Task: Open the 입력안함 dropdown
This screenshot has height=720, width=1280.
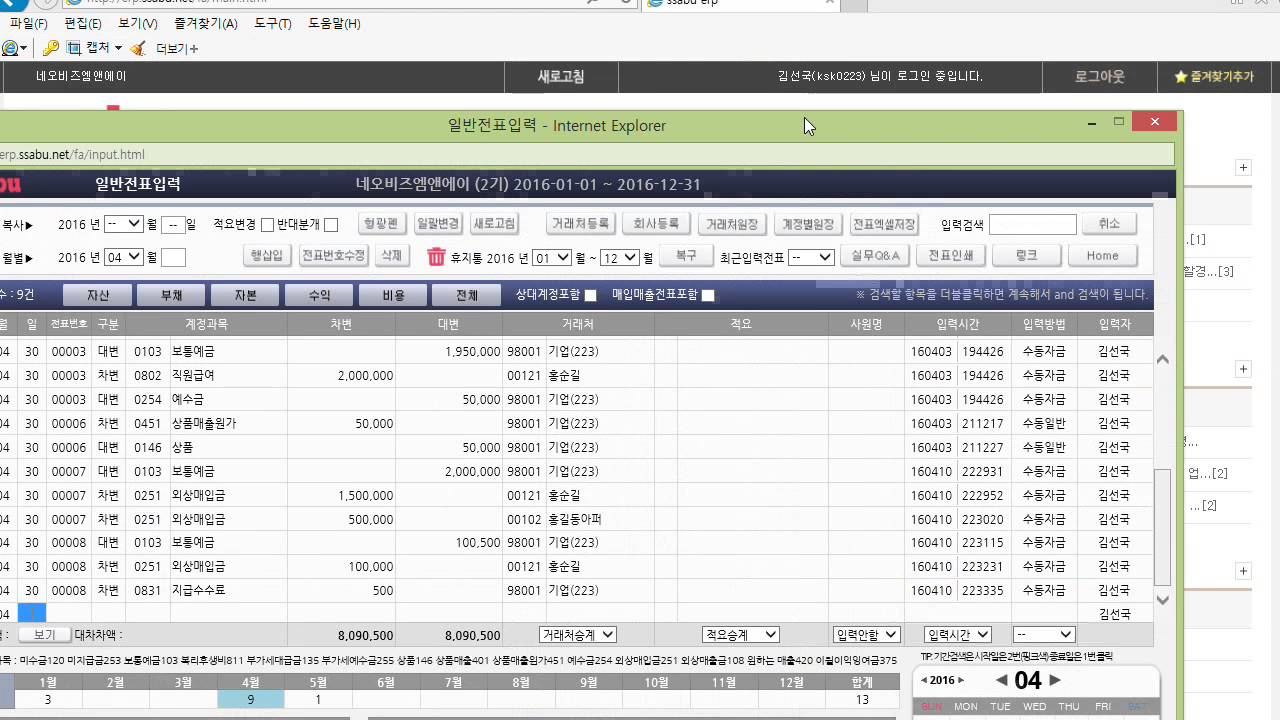Action: (x=866, y=635)
